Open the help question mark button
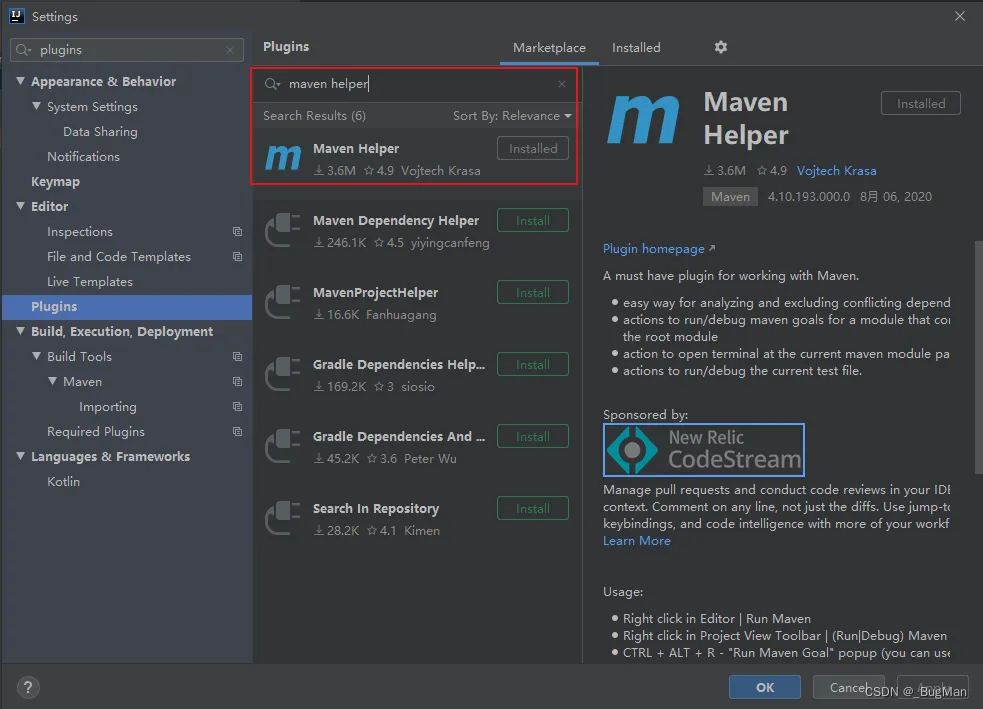 28,688
